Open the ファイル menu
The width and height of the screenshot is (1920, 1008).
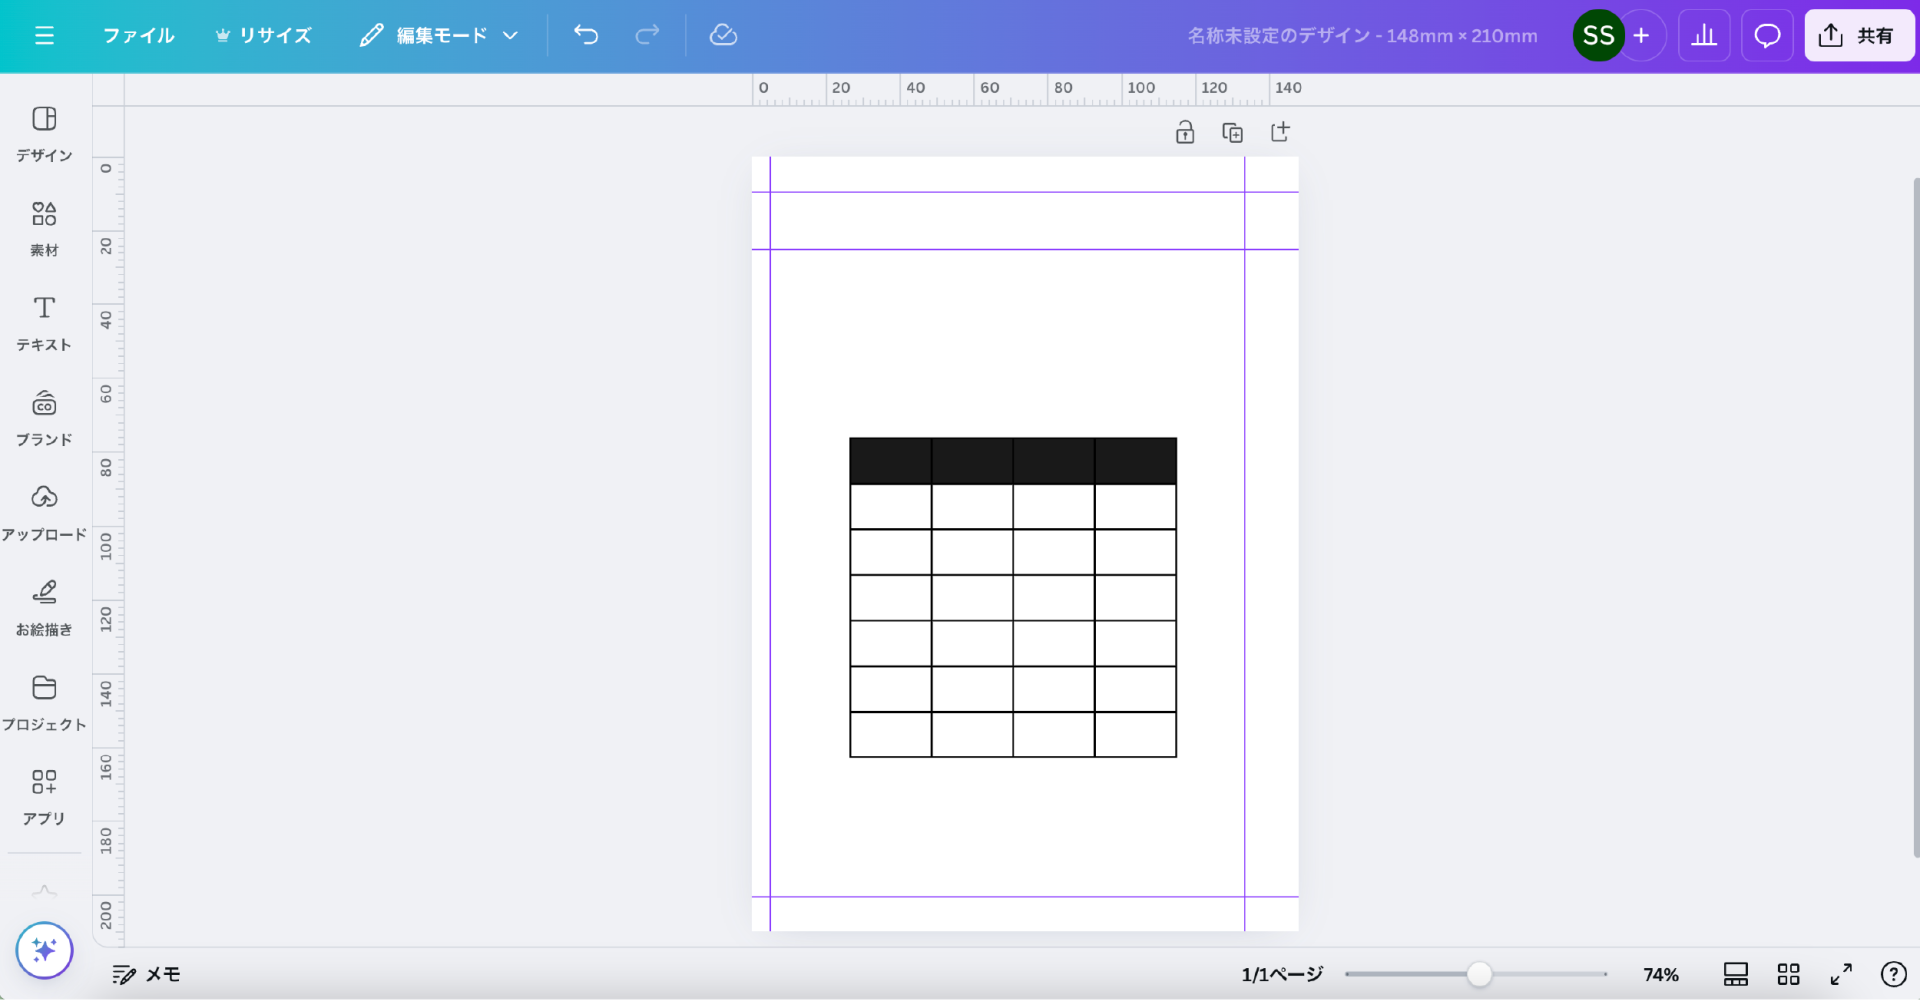(x=138, y=36)
